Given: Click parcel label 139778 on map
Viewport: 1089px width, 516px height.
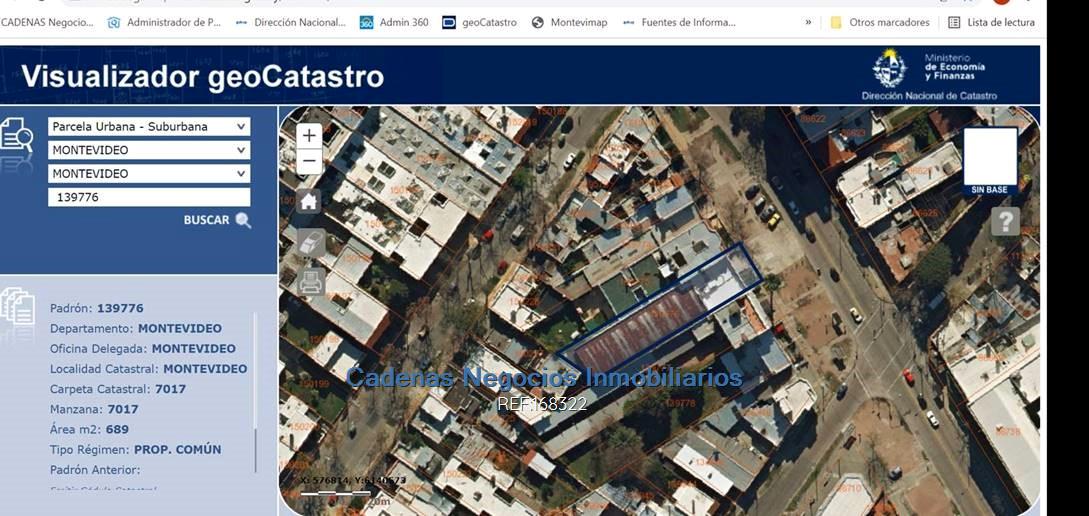Looking at the screenshot, I should 680,403.
